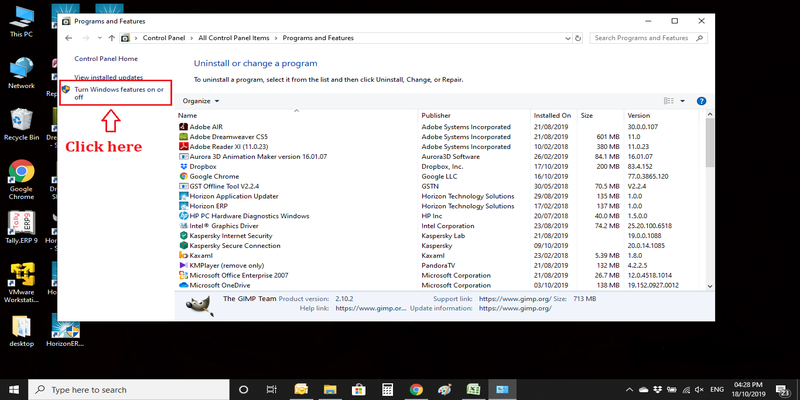Open Microsoft Store from the taskbar

[358, 390]
